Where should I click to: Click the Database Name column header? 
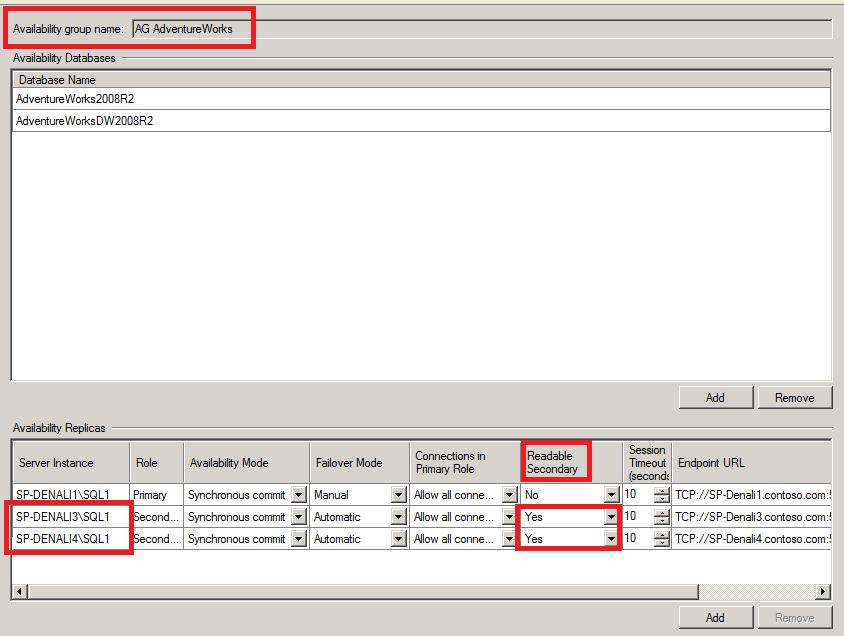[421, 80]
